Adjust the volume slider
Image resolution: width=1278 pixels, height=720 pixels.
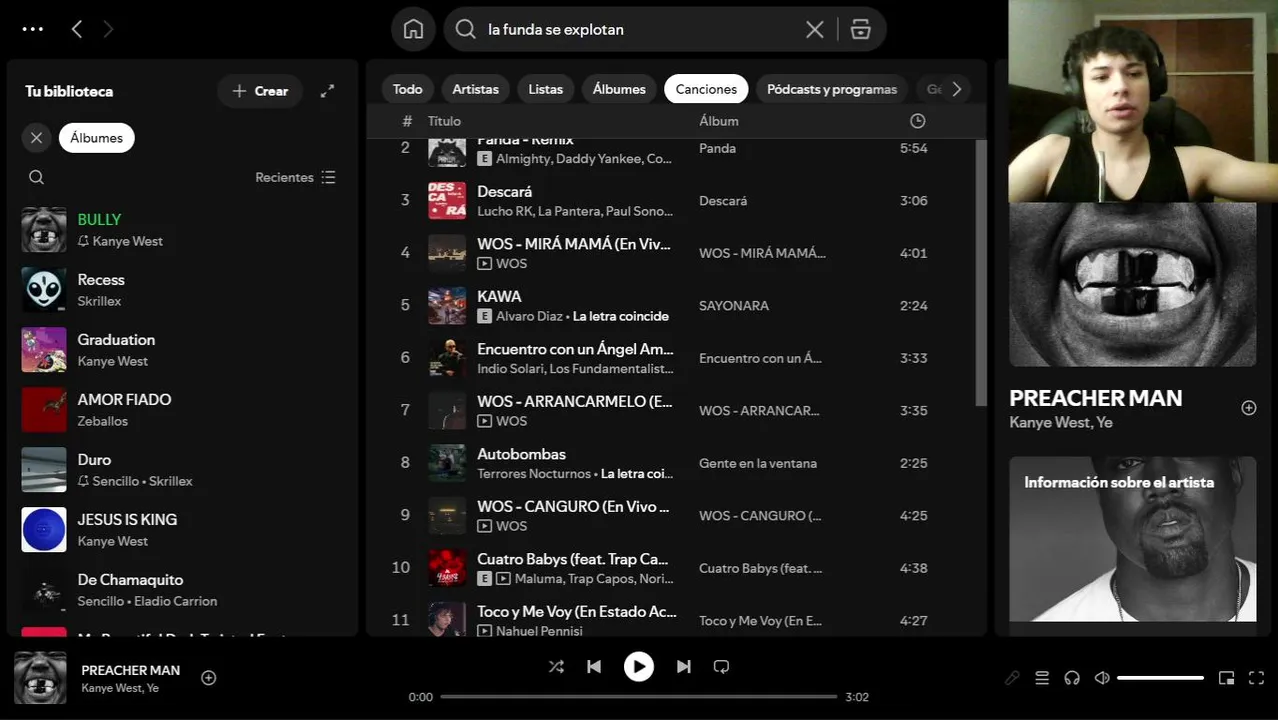(1160, 678)
